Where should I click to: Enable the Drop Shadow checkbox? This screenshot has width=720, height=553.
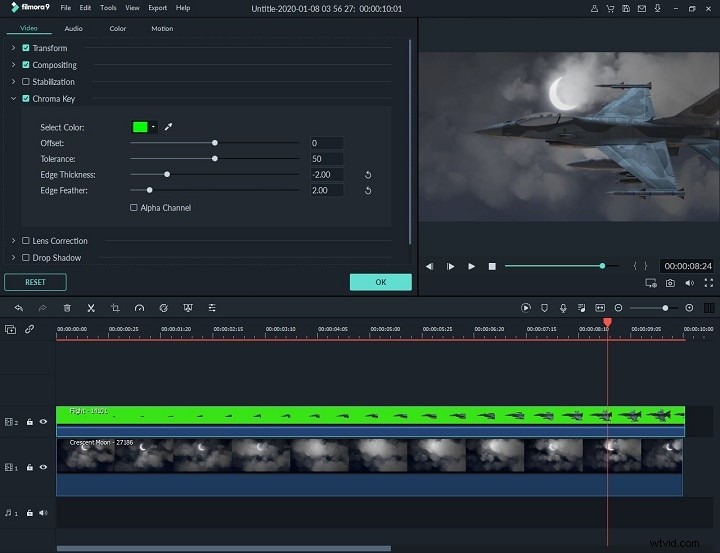26,258
